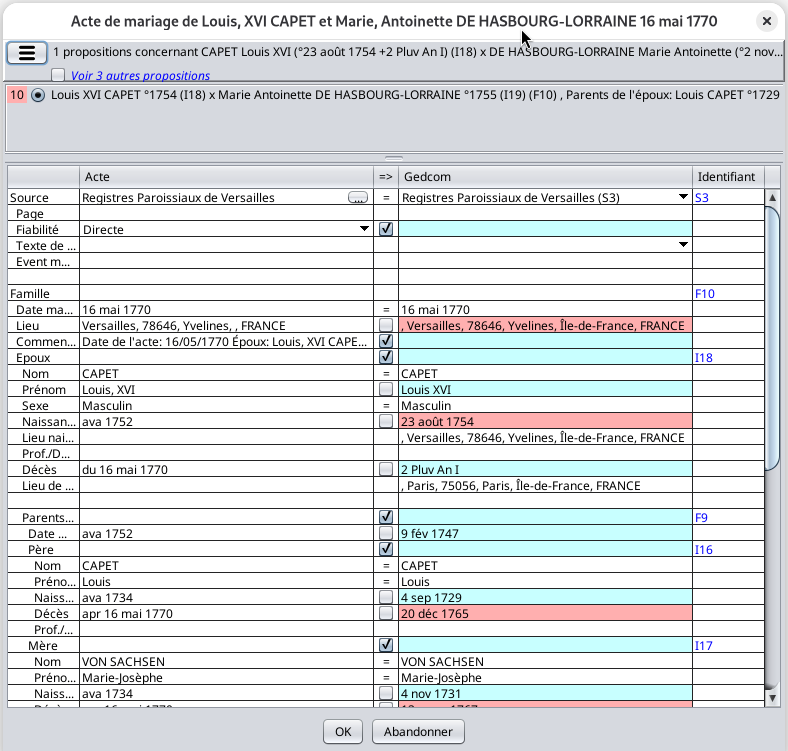Edit the Lieu acte cell Versailles, 78646

[226, 326]
